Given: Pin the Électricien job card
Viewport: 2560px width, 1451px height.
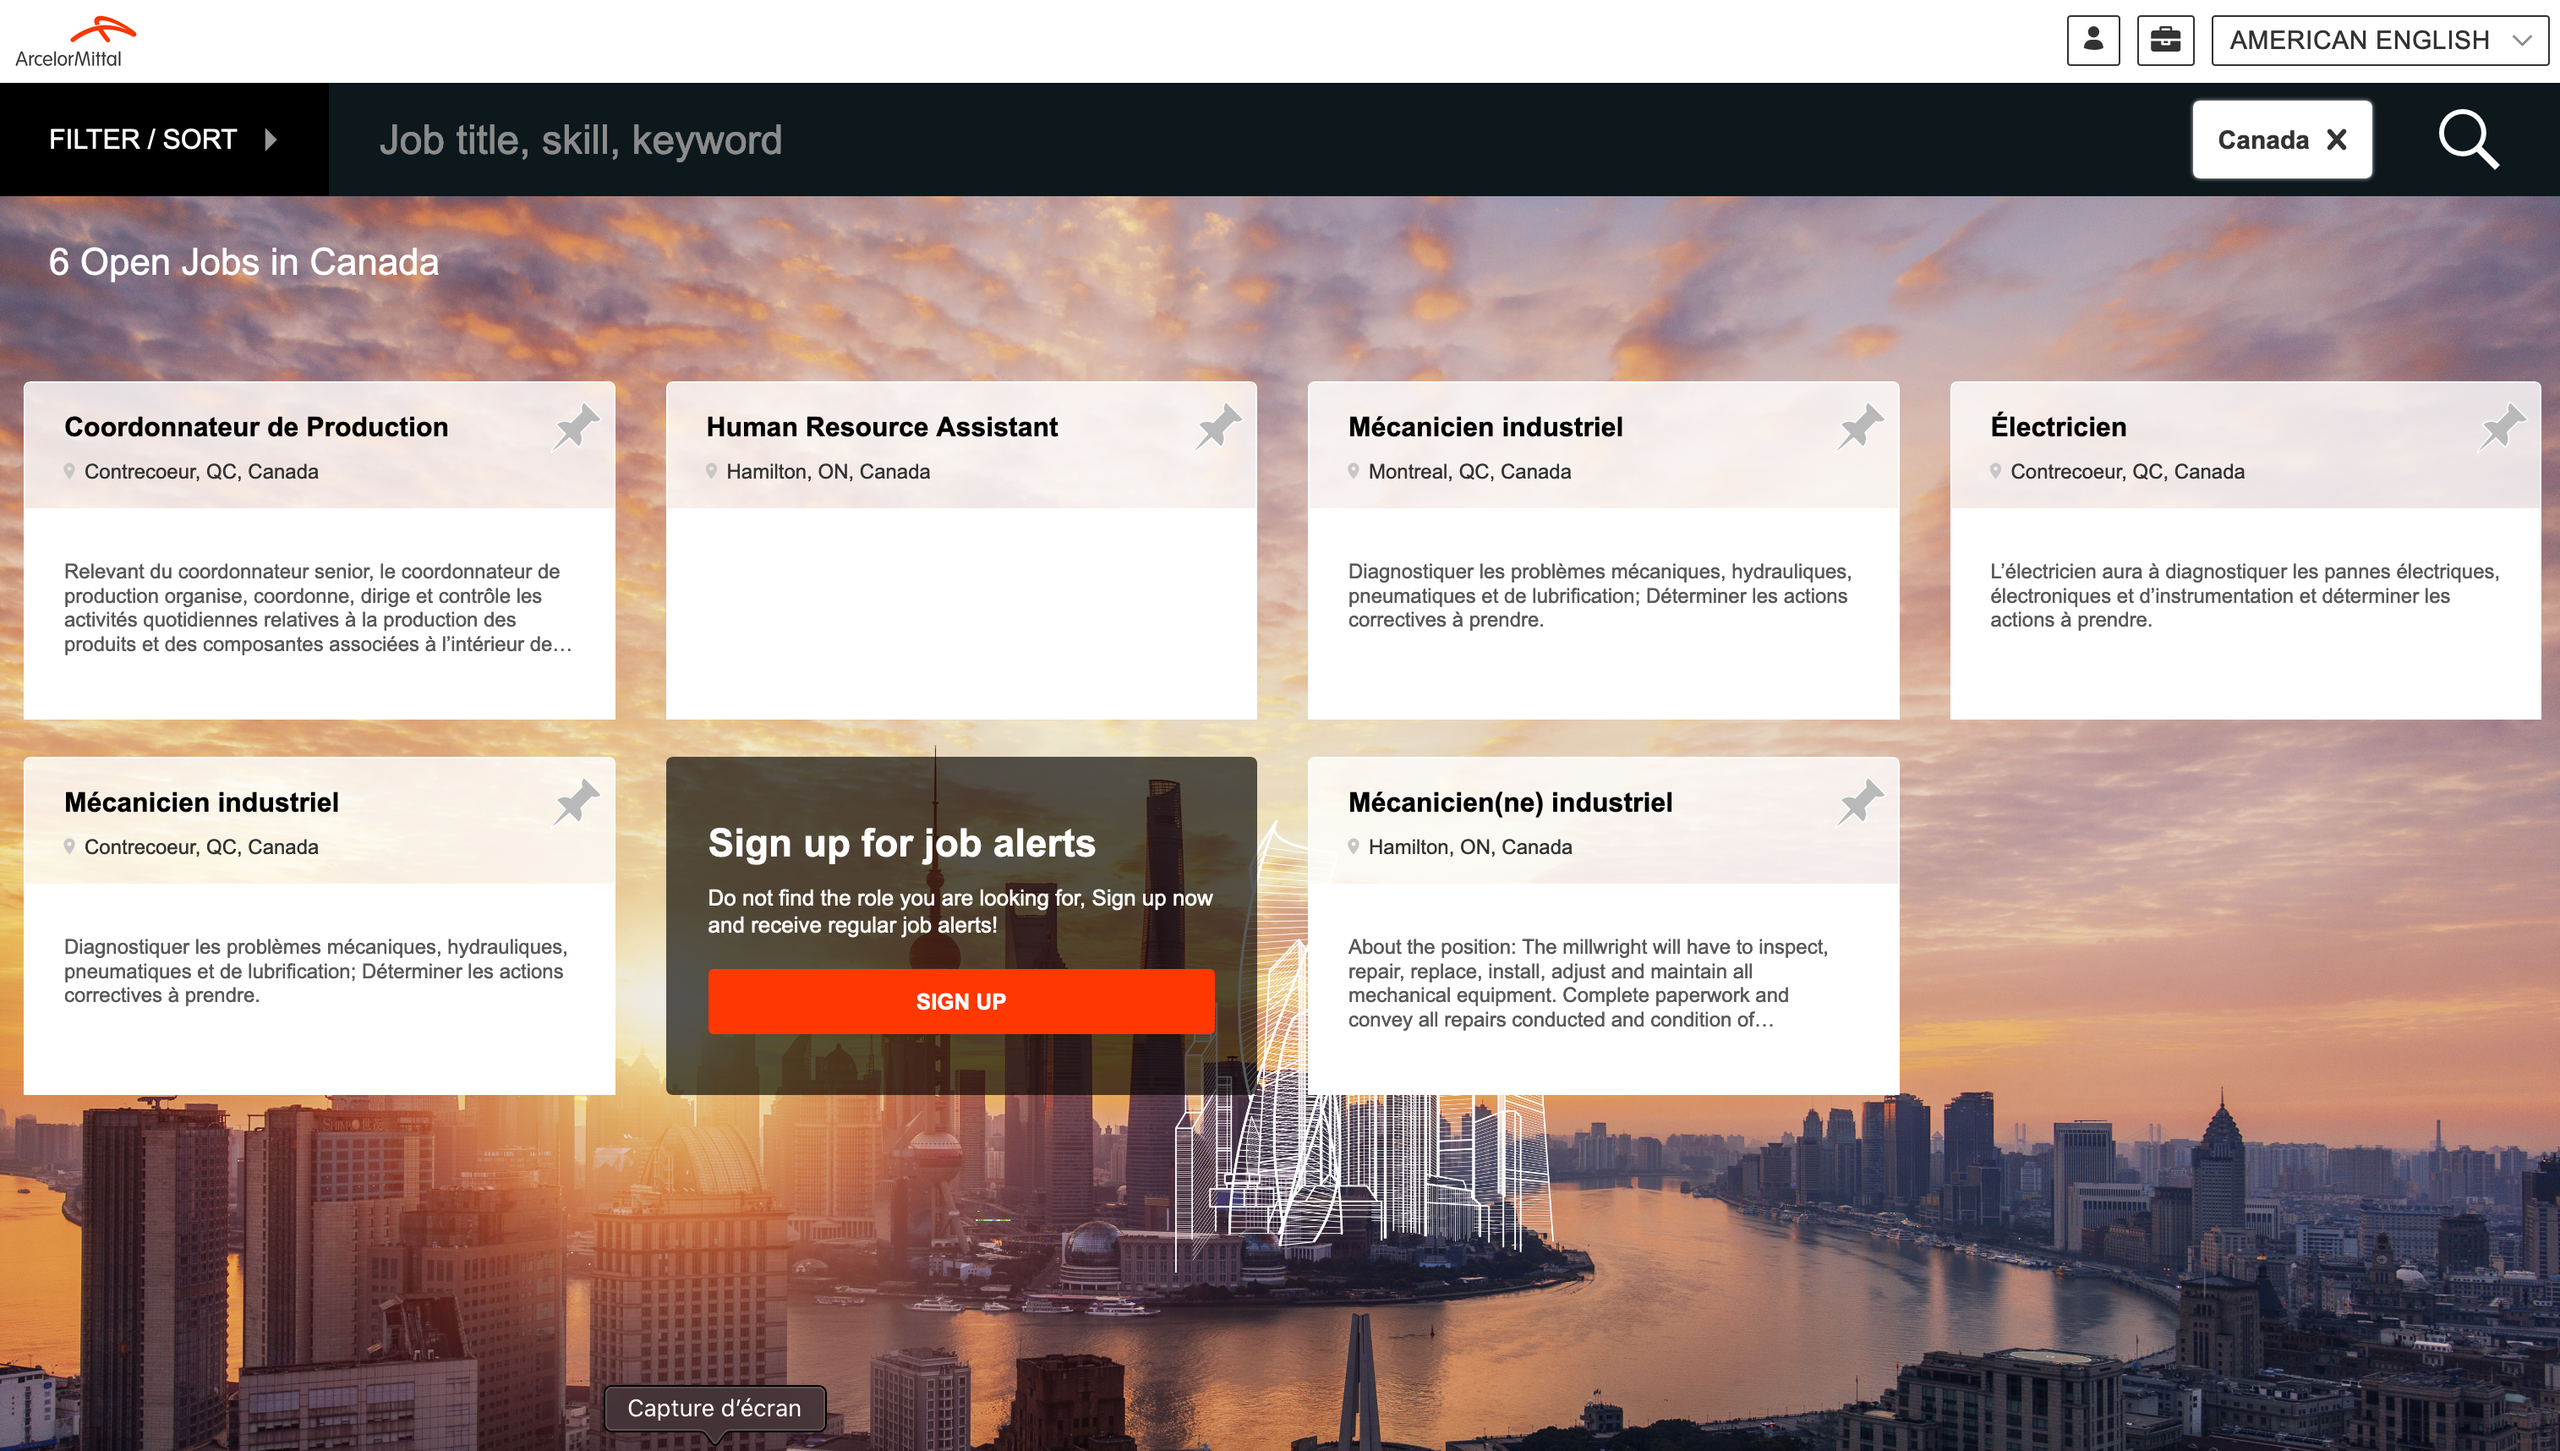Looking at the screenshot, I should 2502,427.
